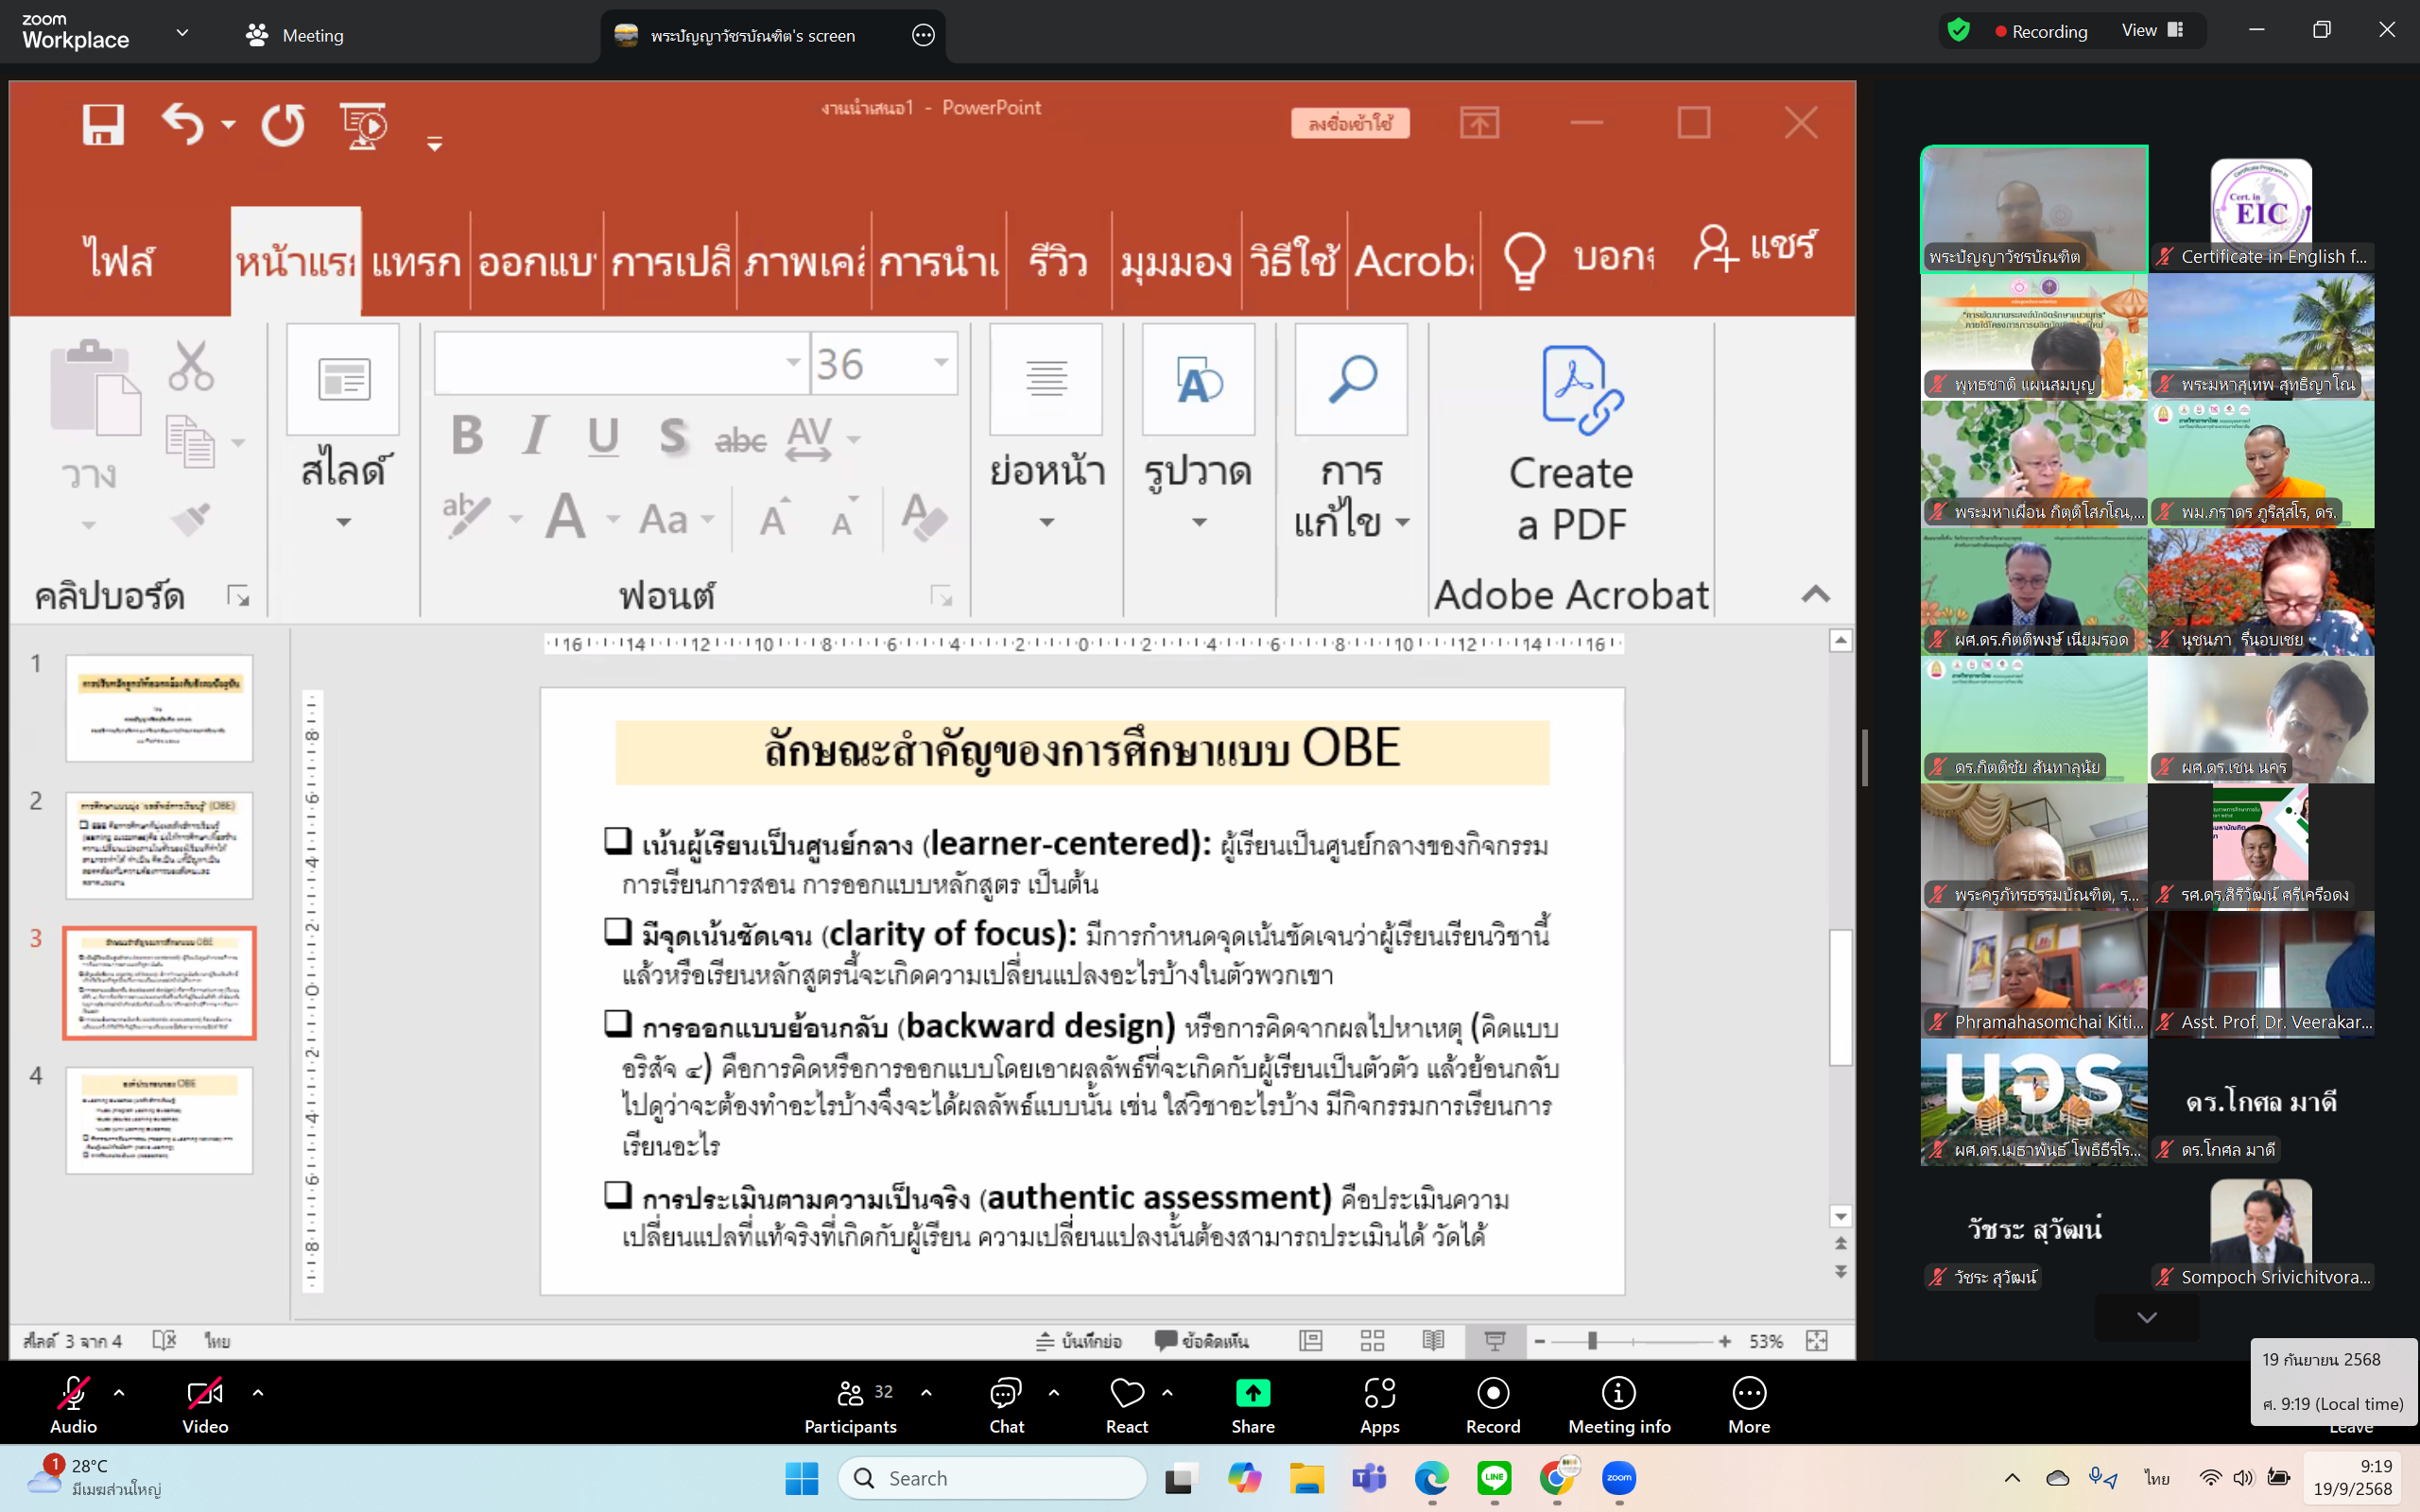Viewport: 2420px width, 1512px height.
Task: Click the zoom in plus button
Action: coord(1725,1341)
